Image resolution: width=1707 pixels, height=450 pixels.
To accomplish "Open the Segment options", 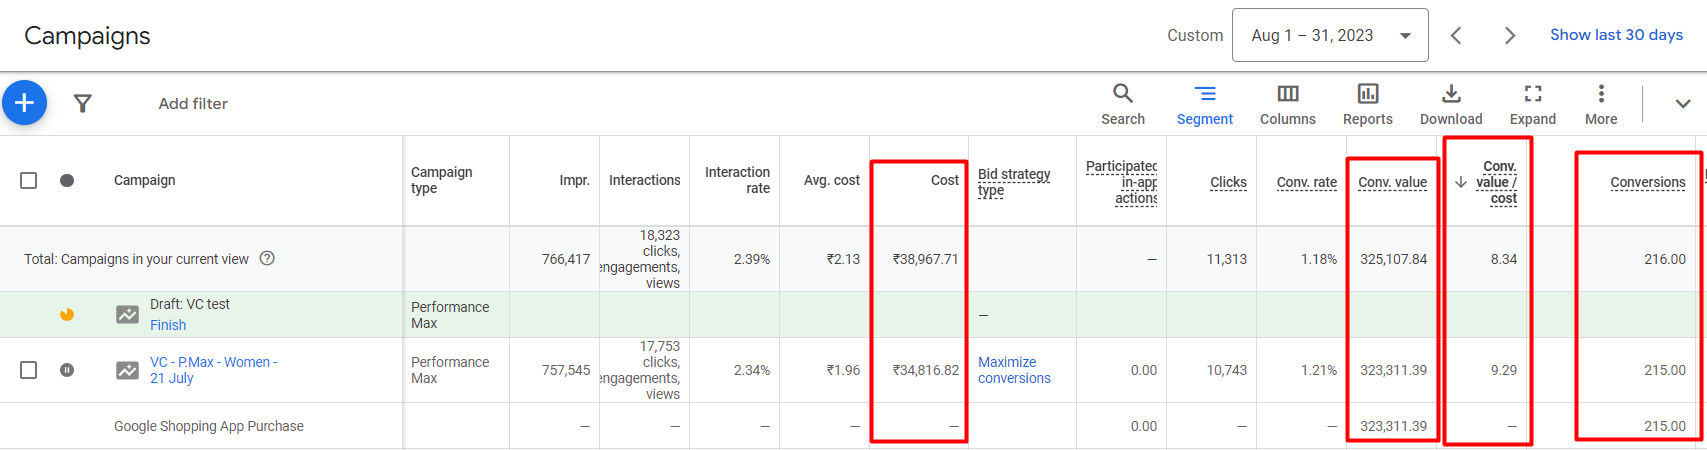I will 1205,104.
